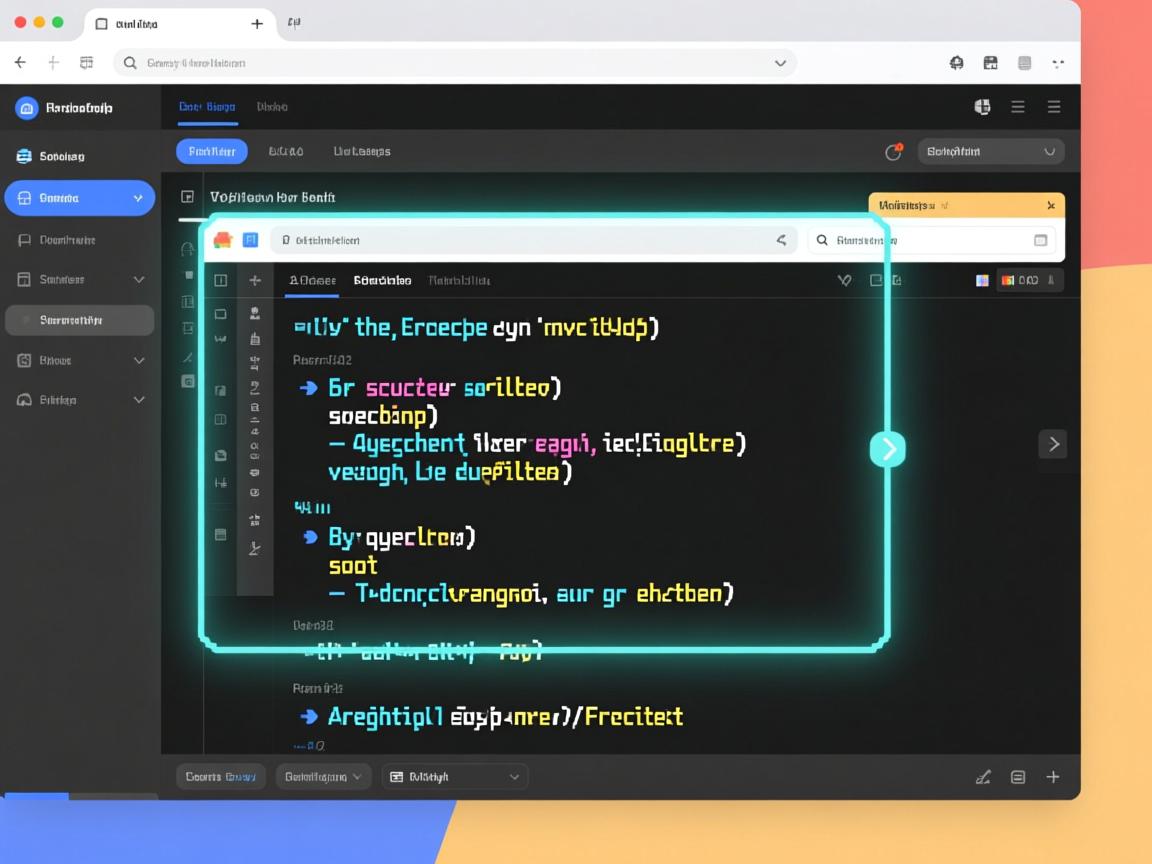The image size is (1152, 864).
Task: Click the plus icon beside the inner editor tabs
Action: (x=255, y=281)
